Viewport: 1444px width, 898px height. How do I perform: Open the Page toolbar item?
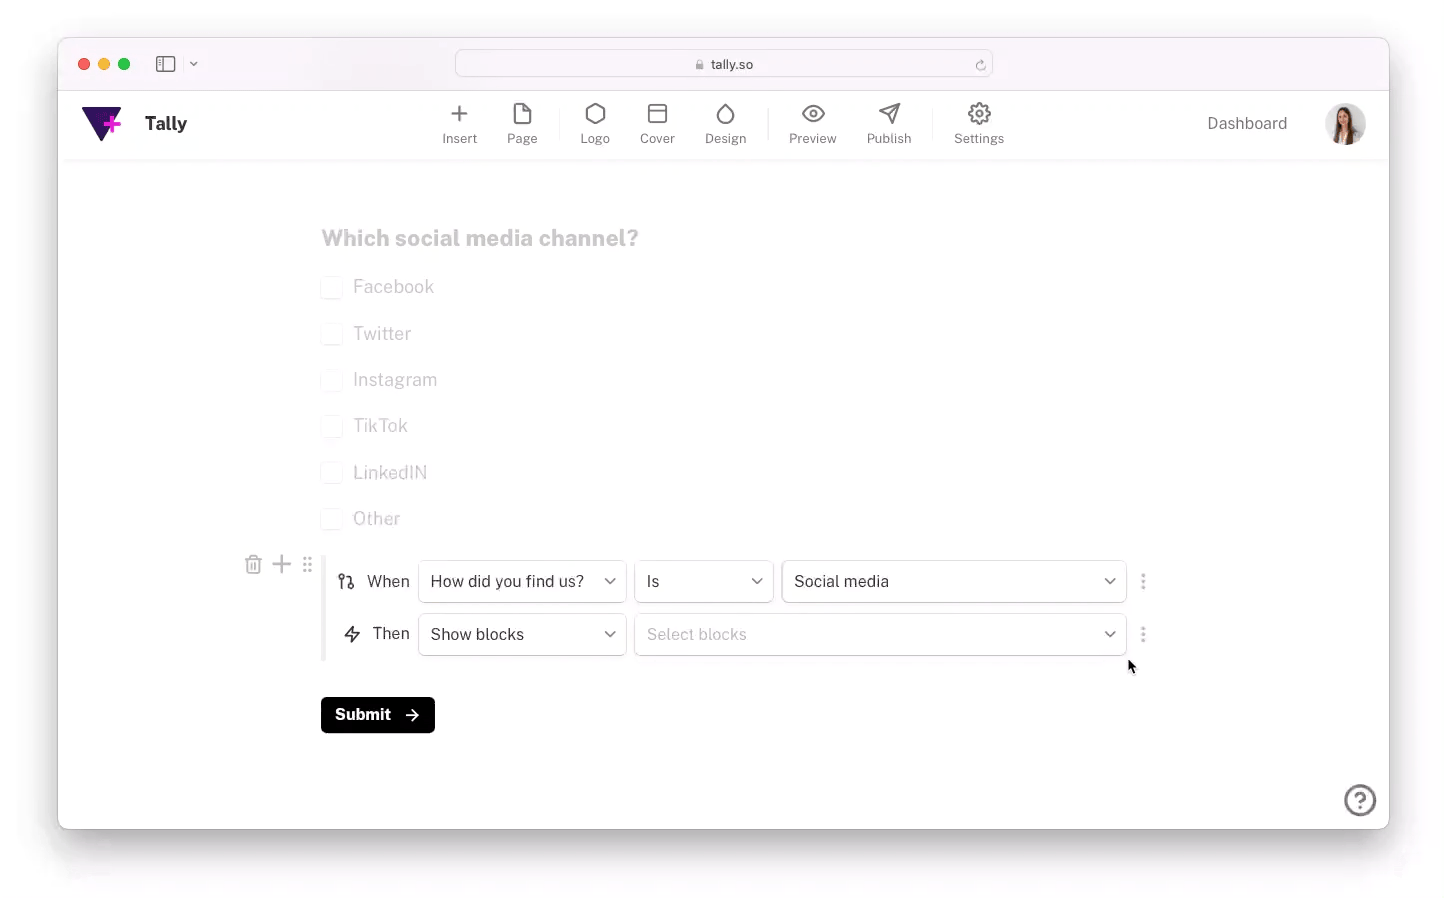(522, 124)
